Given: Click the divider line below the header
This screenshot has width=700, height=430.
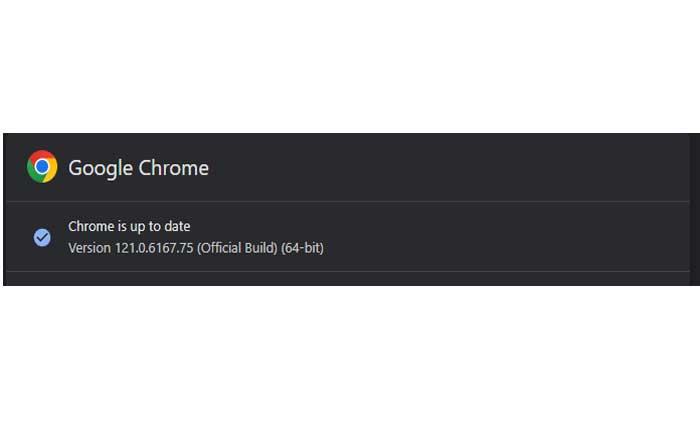Looking at the screenshot, I should click(x=350, y=201).
